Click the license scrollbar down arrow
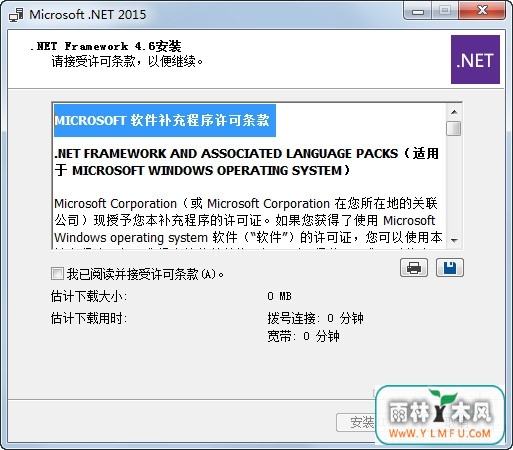513x450 pixels. point(454,240)
